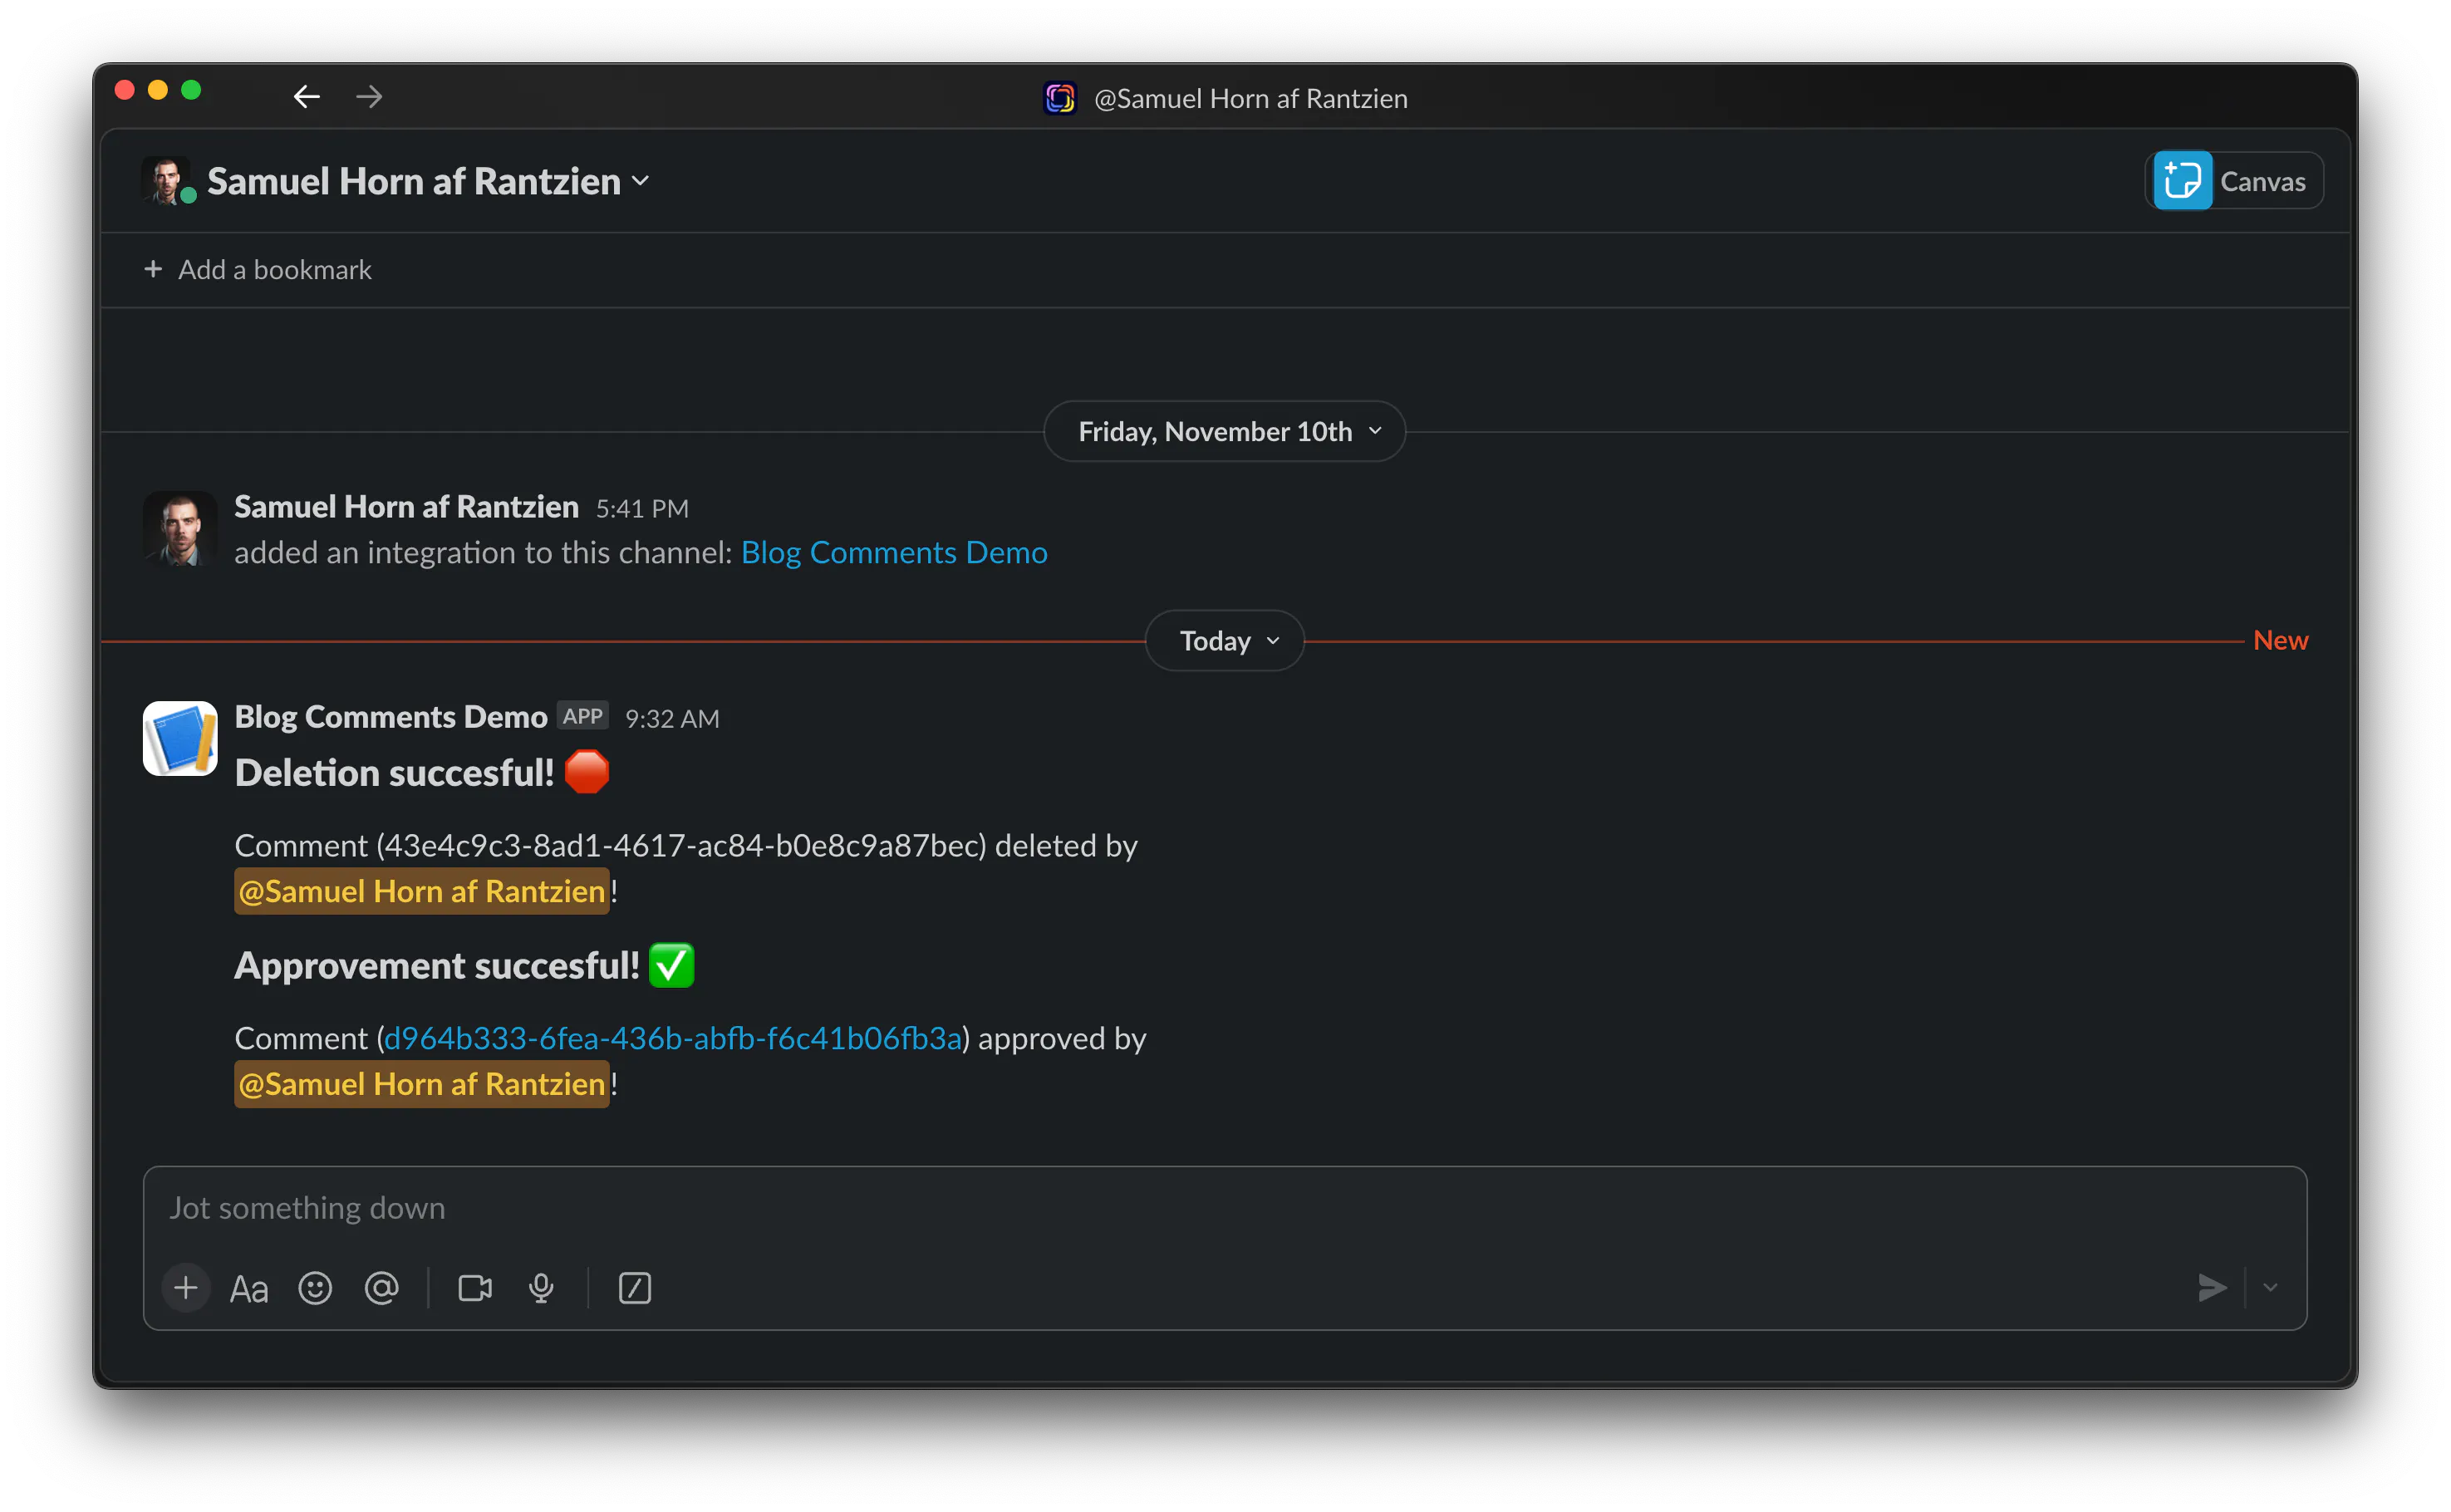
Task: Click the APP badge beside Blog Comments Demo
Action: (583, 716)
